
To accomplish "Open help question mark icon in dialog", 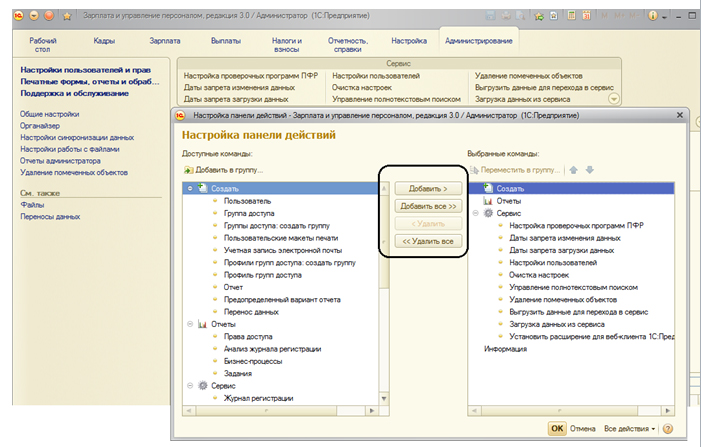I will pos(667,429).
